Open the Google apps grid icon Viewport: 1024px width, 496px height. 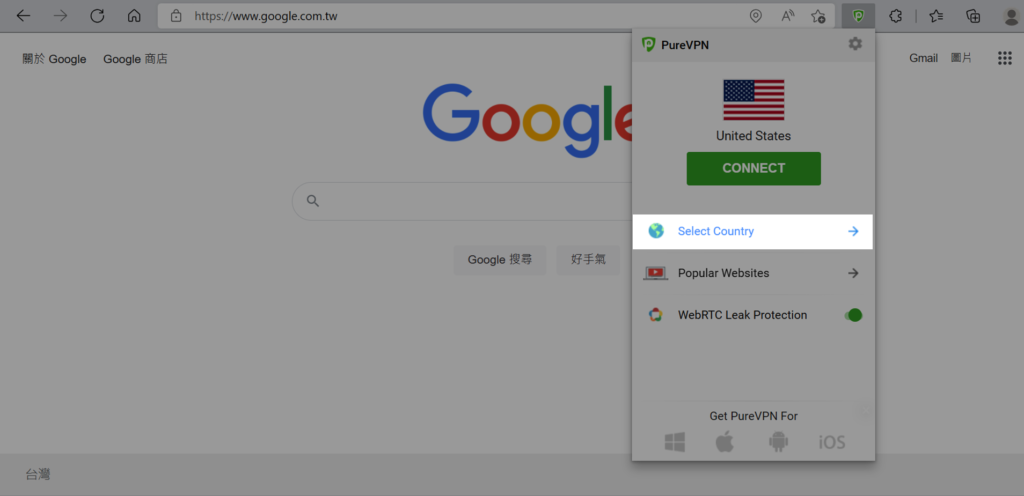(x=1004, y=59)
